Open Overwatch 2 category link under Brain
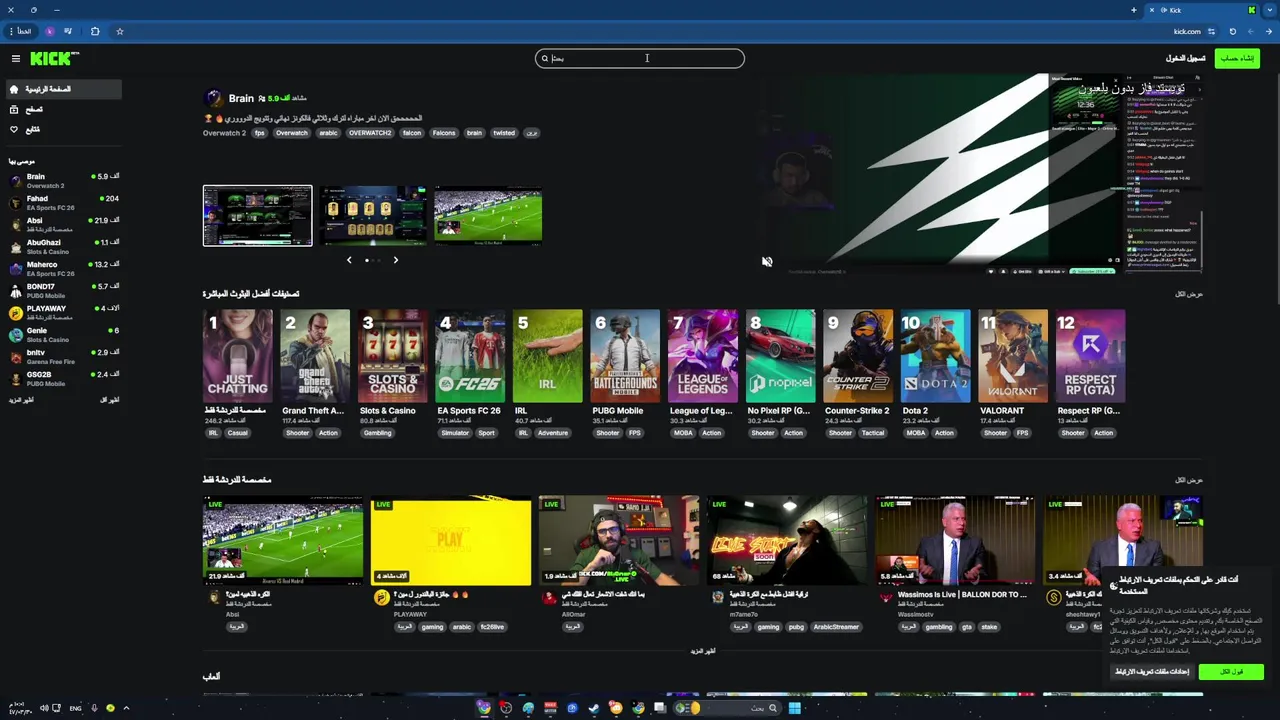Image resolution: width=1280 pixels, height=720 pixels. (224, 133)
